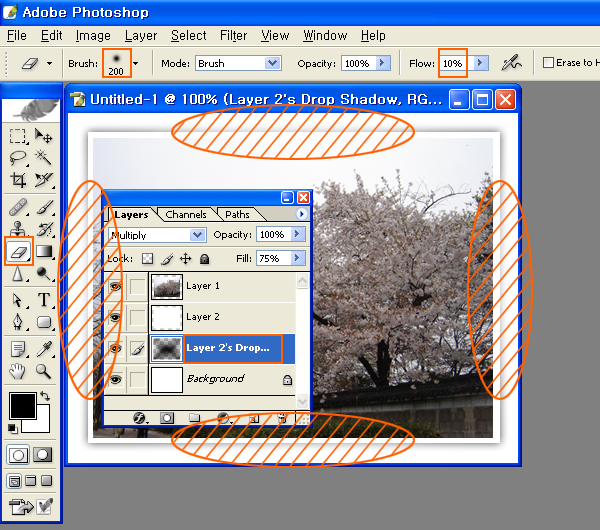Viewport: 600px width, 530px height.
Task: Open the Layers palette Opacity arrow
Action: pos(297,234)
